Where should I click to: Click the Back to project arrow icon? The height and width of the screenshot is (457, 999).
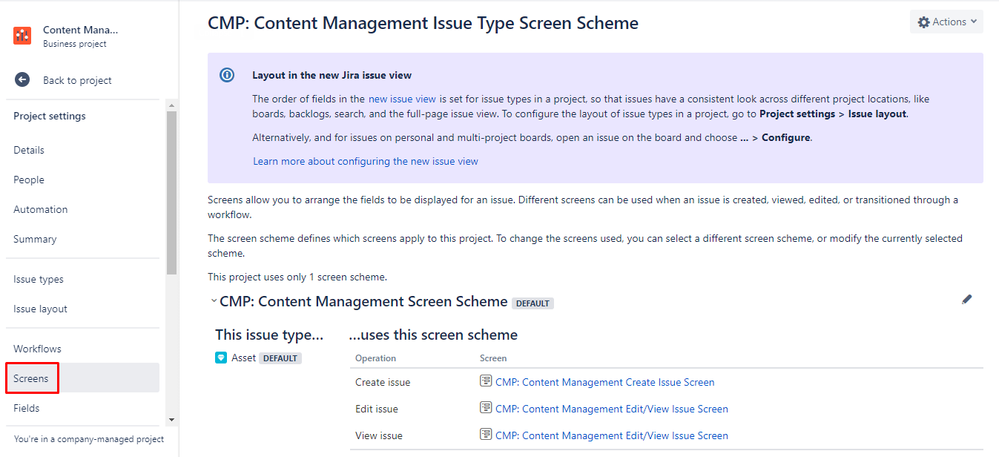pyautogui.click(x=22, y=80)
